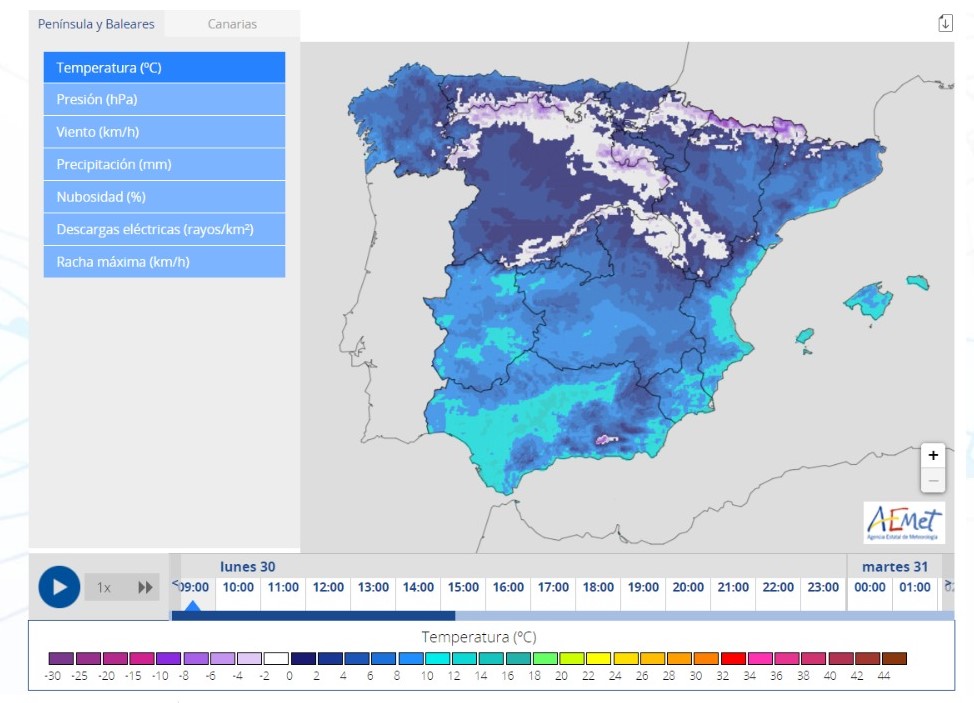Click the download map icon

945,23
